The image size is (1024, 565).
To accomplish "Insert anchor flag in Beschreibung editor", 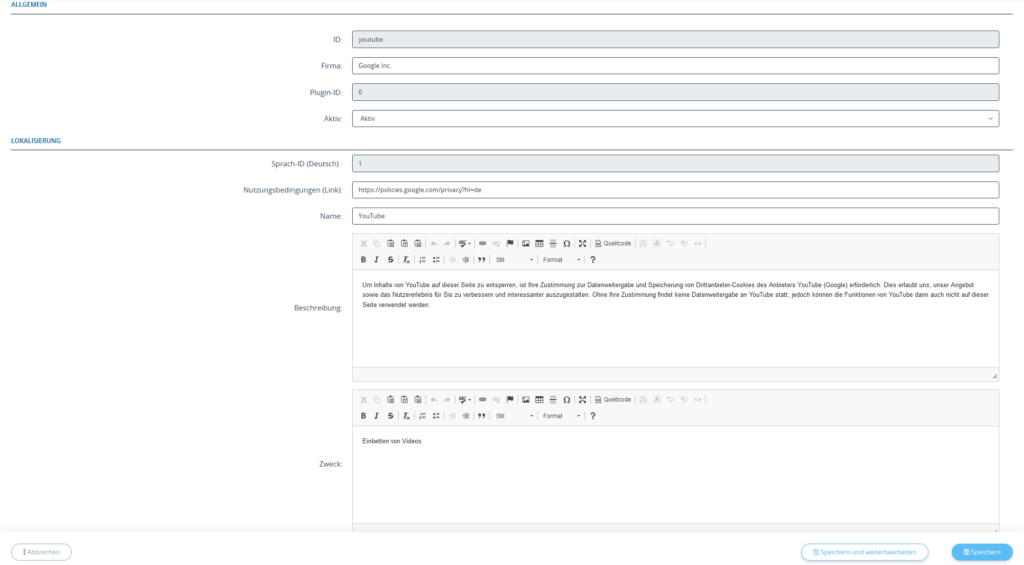I will 510,244.
